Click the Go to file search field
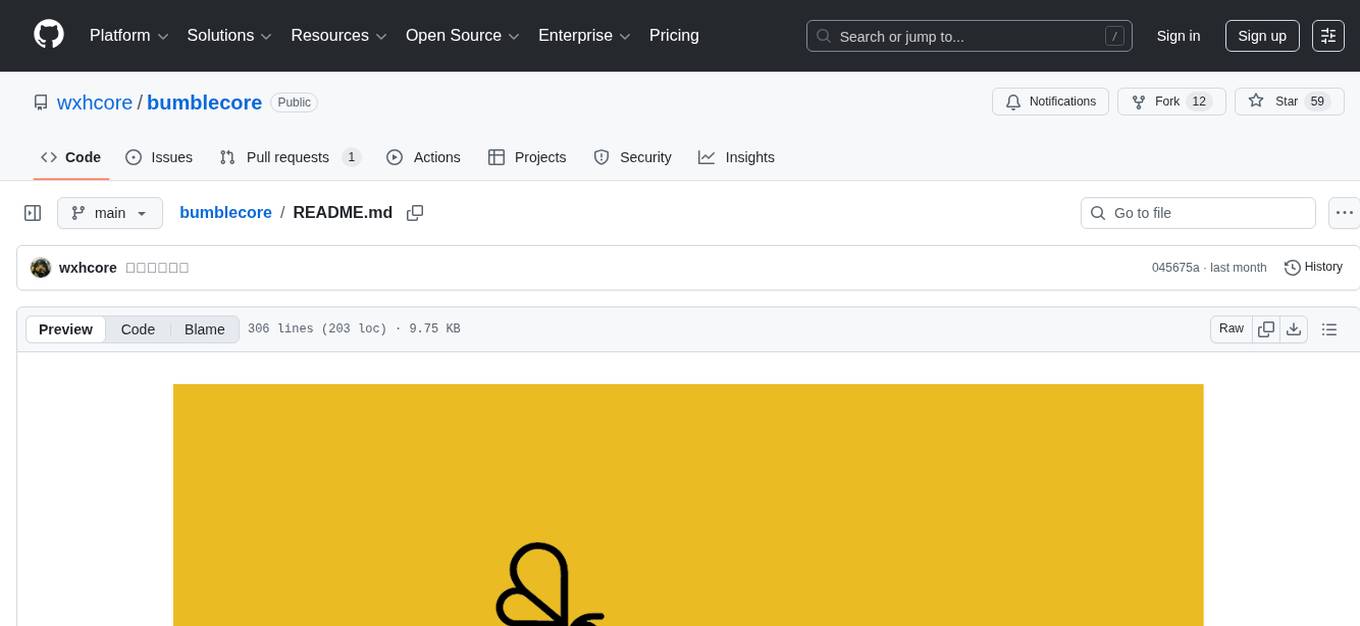 [x=1197, y=212]
